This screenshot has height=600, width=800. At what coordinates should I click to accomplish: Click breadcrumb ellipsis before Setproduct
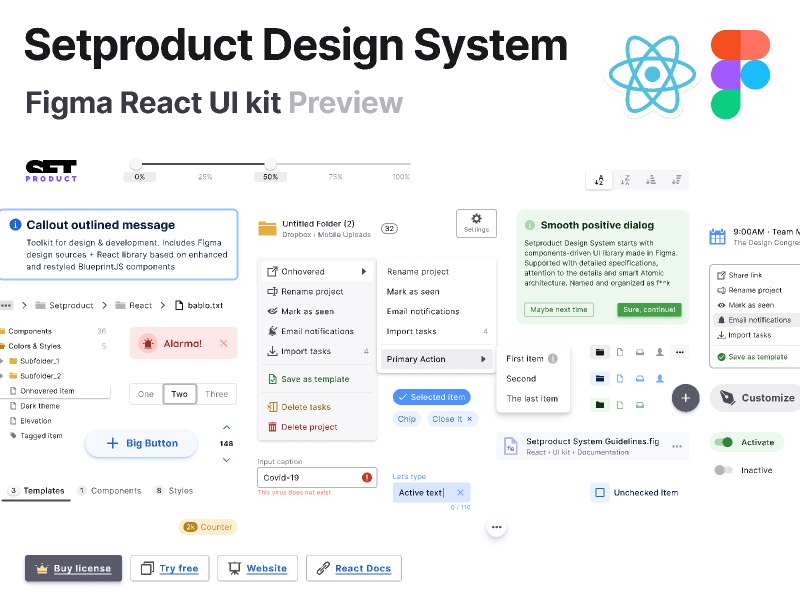pos(6,306)
